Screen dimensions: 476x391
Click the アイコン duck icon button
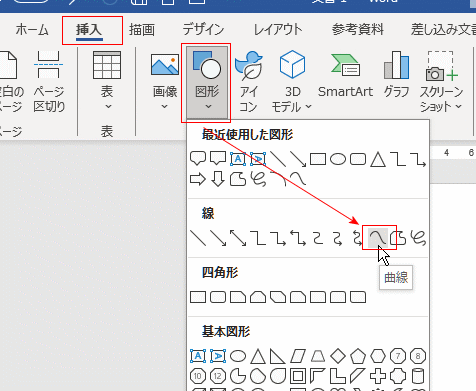249,82
